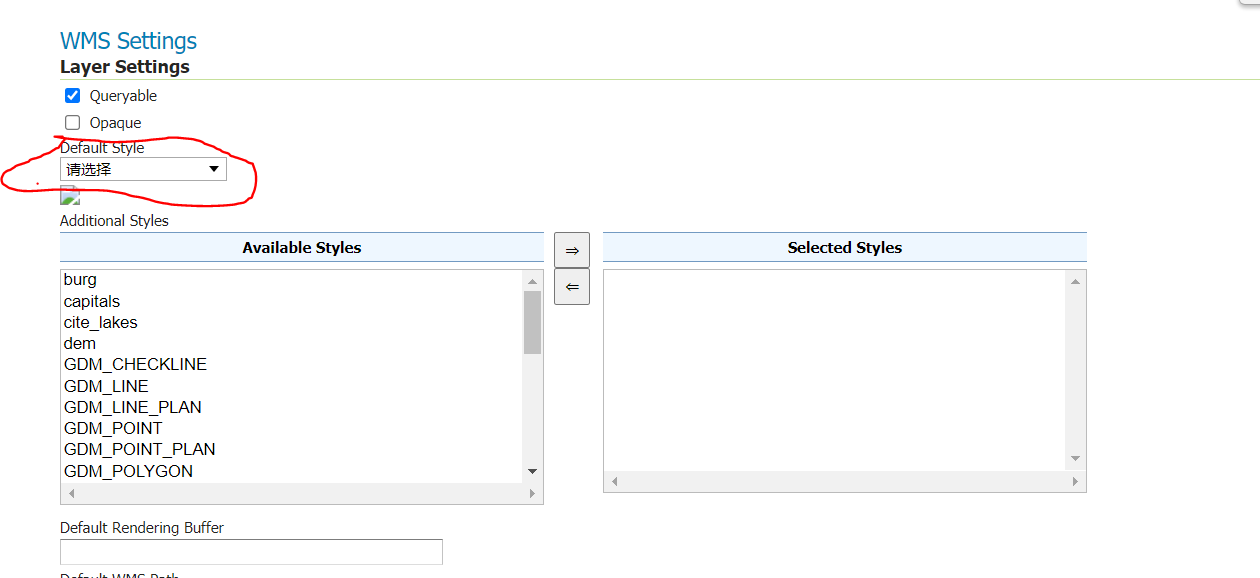Click left arrow of Selected Styles horizontal scrollbar
The width and height of the screenshot is (1260, 578).
[615, 482]
